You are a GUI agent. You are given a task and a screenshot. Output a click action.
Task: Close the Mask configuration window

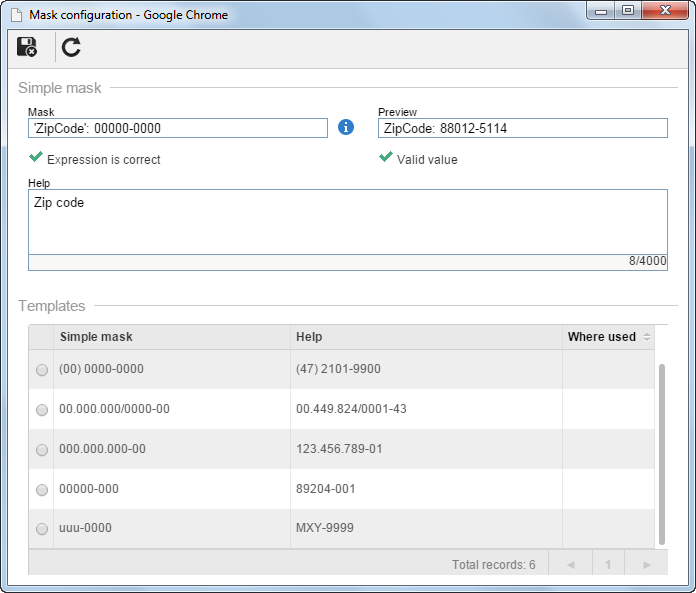click(665, 11)
